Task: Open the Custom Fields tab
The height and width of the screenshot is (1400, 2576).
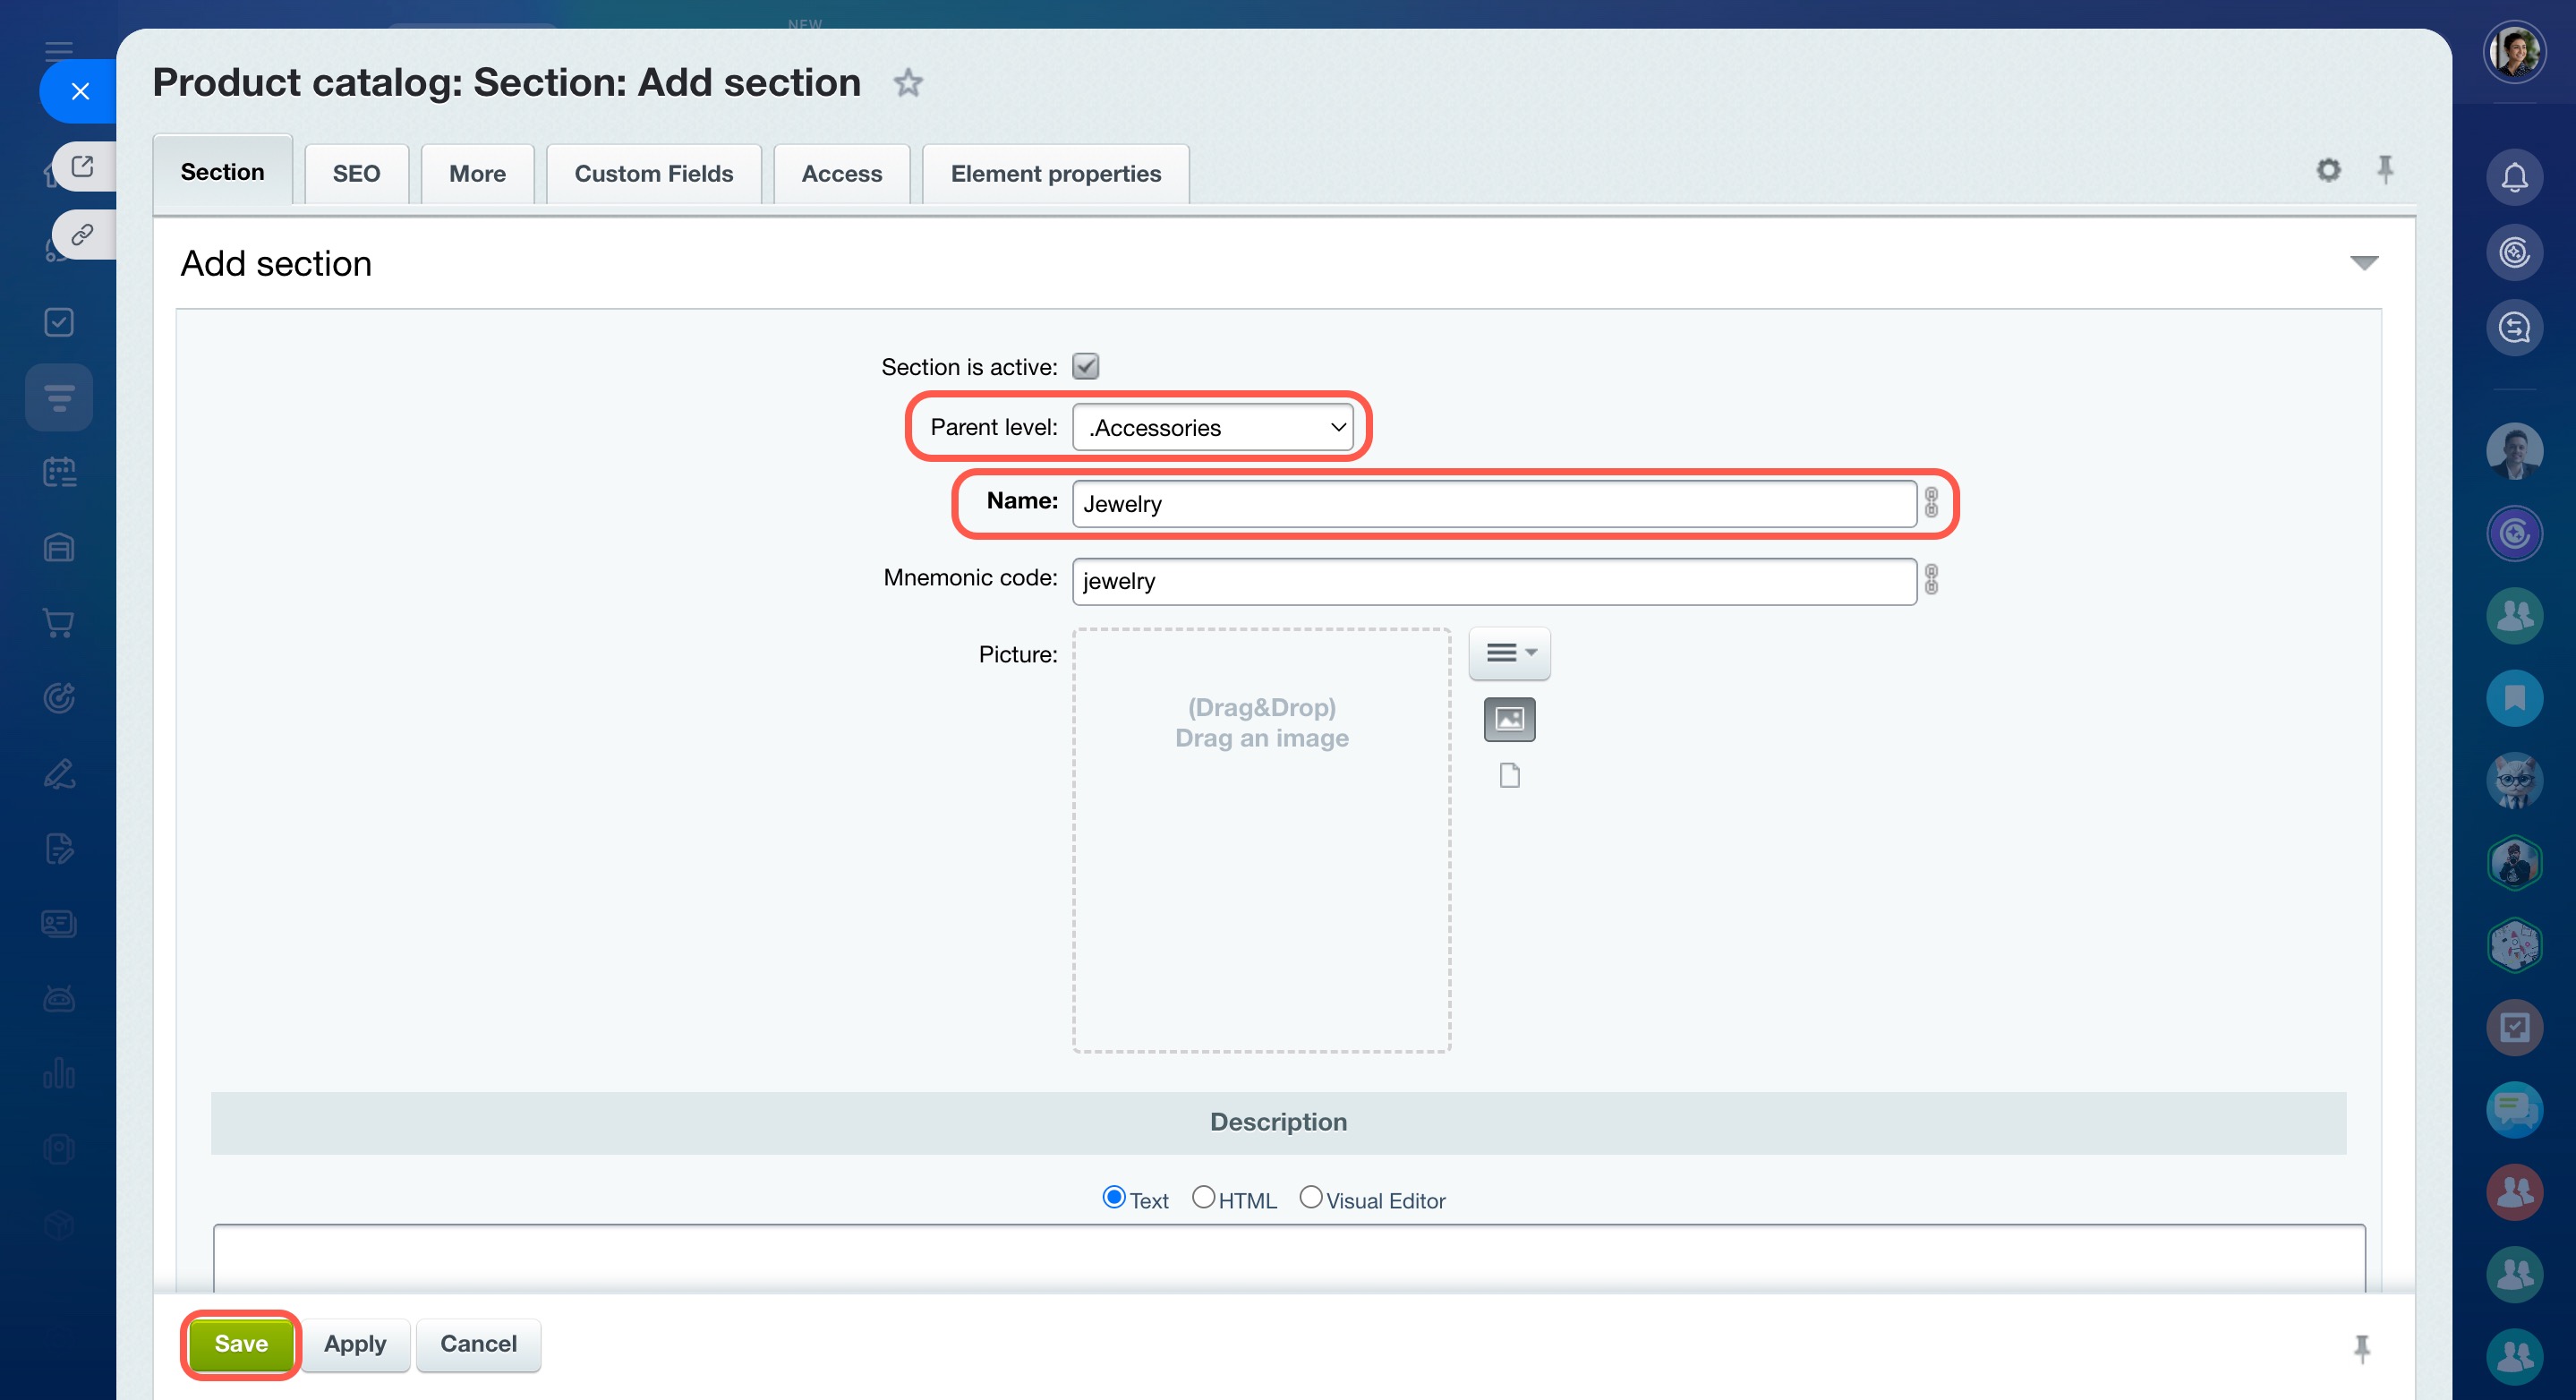Action: [653, 174]
